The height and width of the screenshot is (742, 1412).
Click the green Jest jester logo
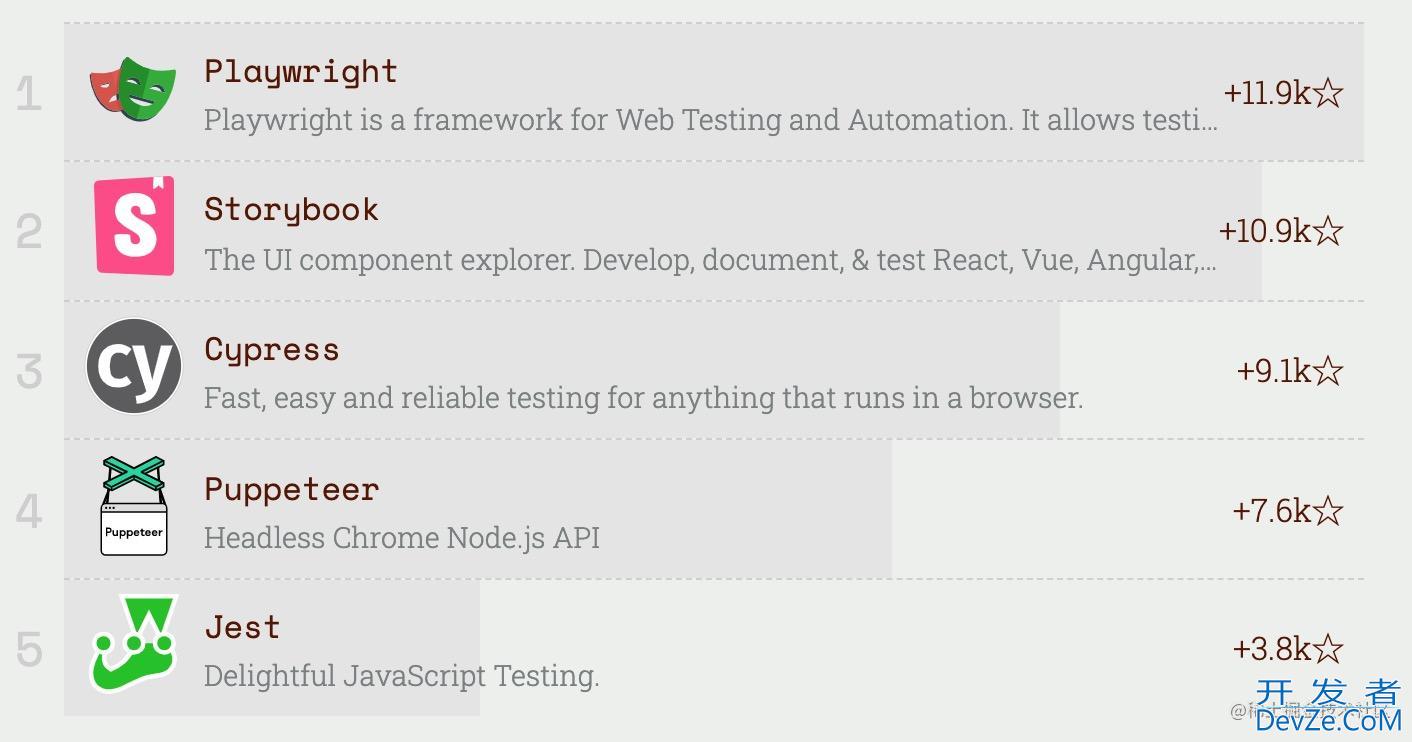(134, 644)
